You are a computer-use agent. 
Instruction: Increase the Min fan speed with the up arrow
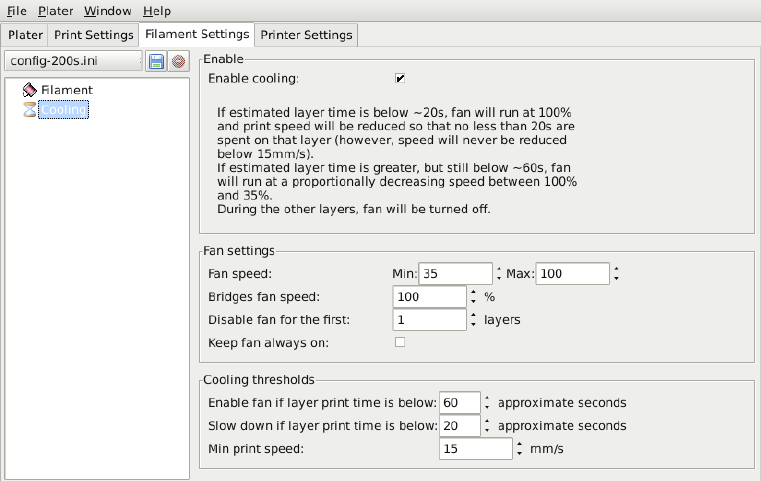coord(498,269)
